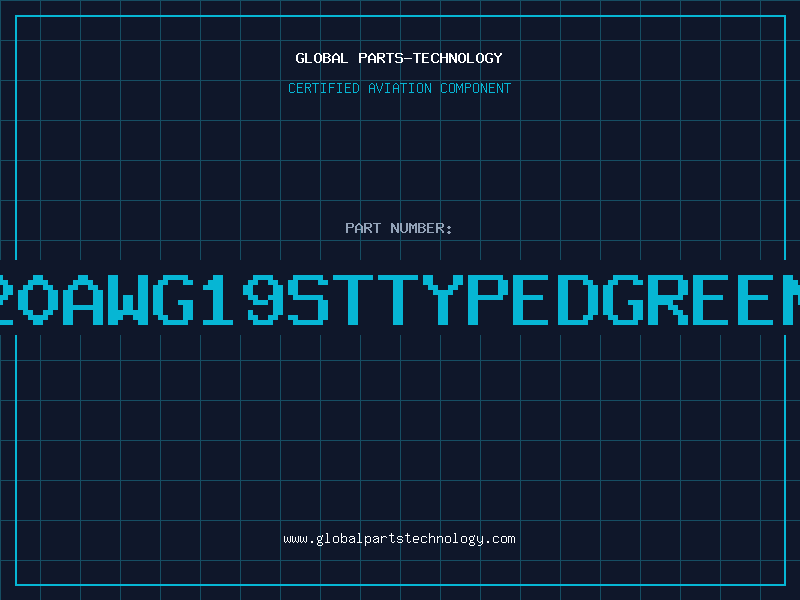Click the large 20AWG19STTYPEDGREEN part number

pyautogui.click(x=400, y=300)
